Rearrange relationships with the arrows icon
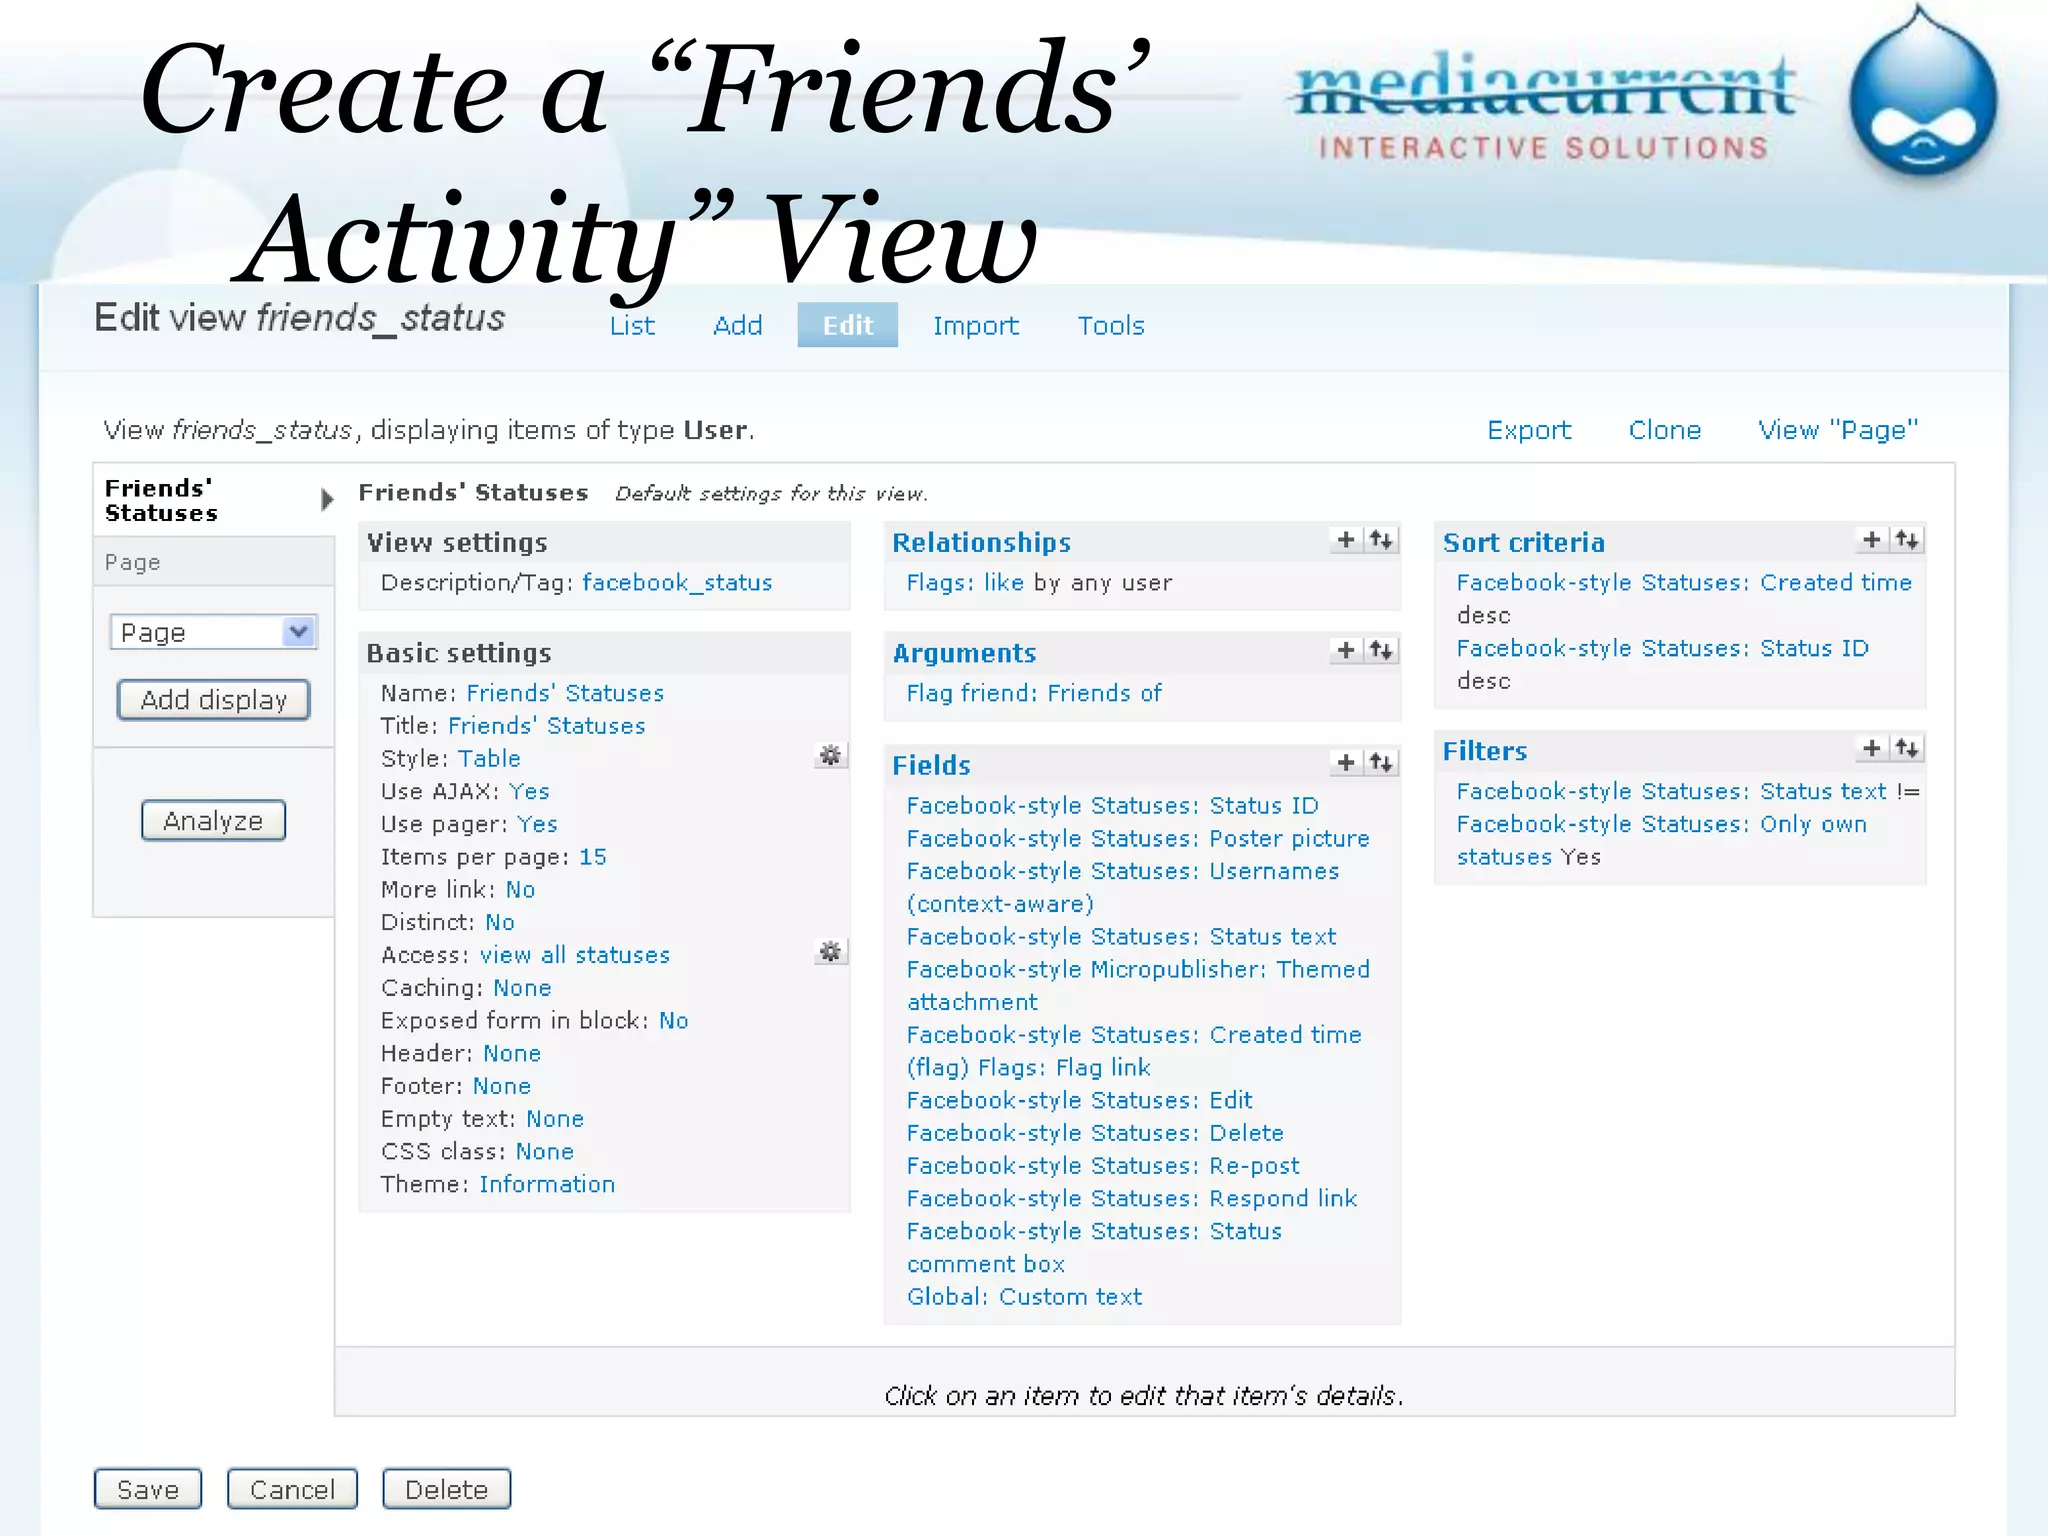This screenshot has width=2048, height=1536. [x=1381, y=540]
